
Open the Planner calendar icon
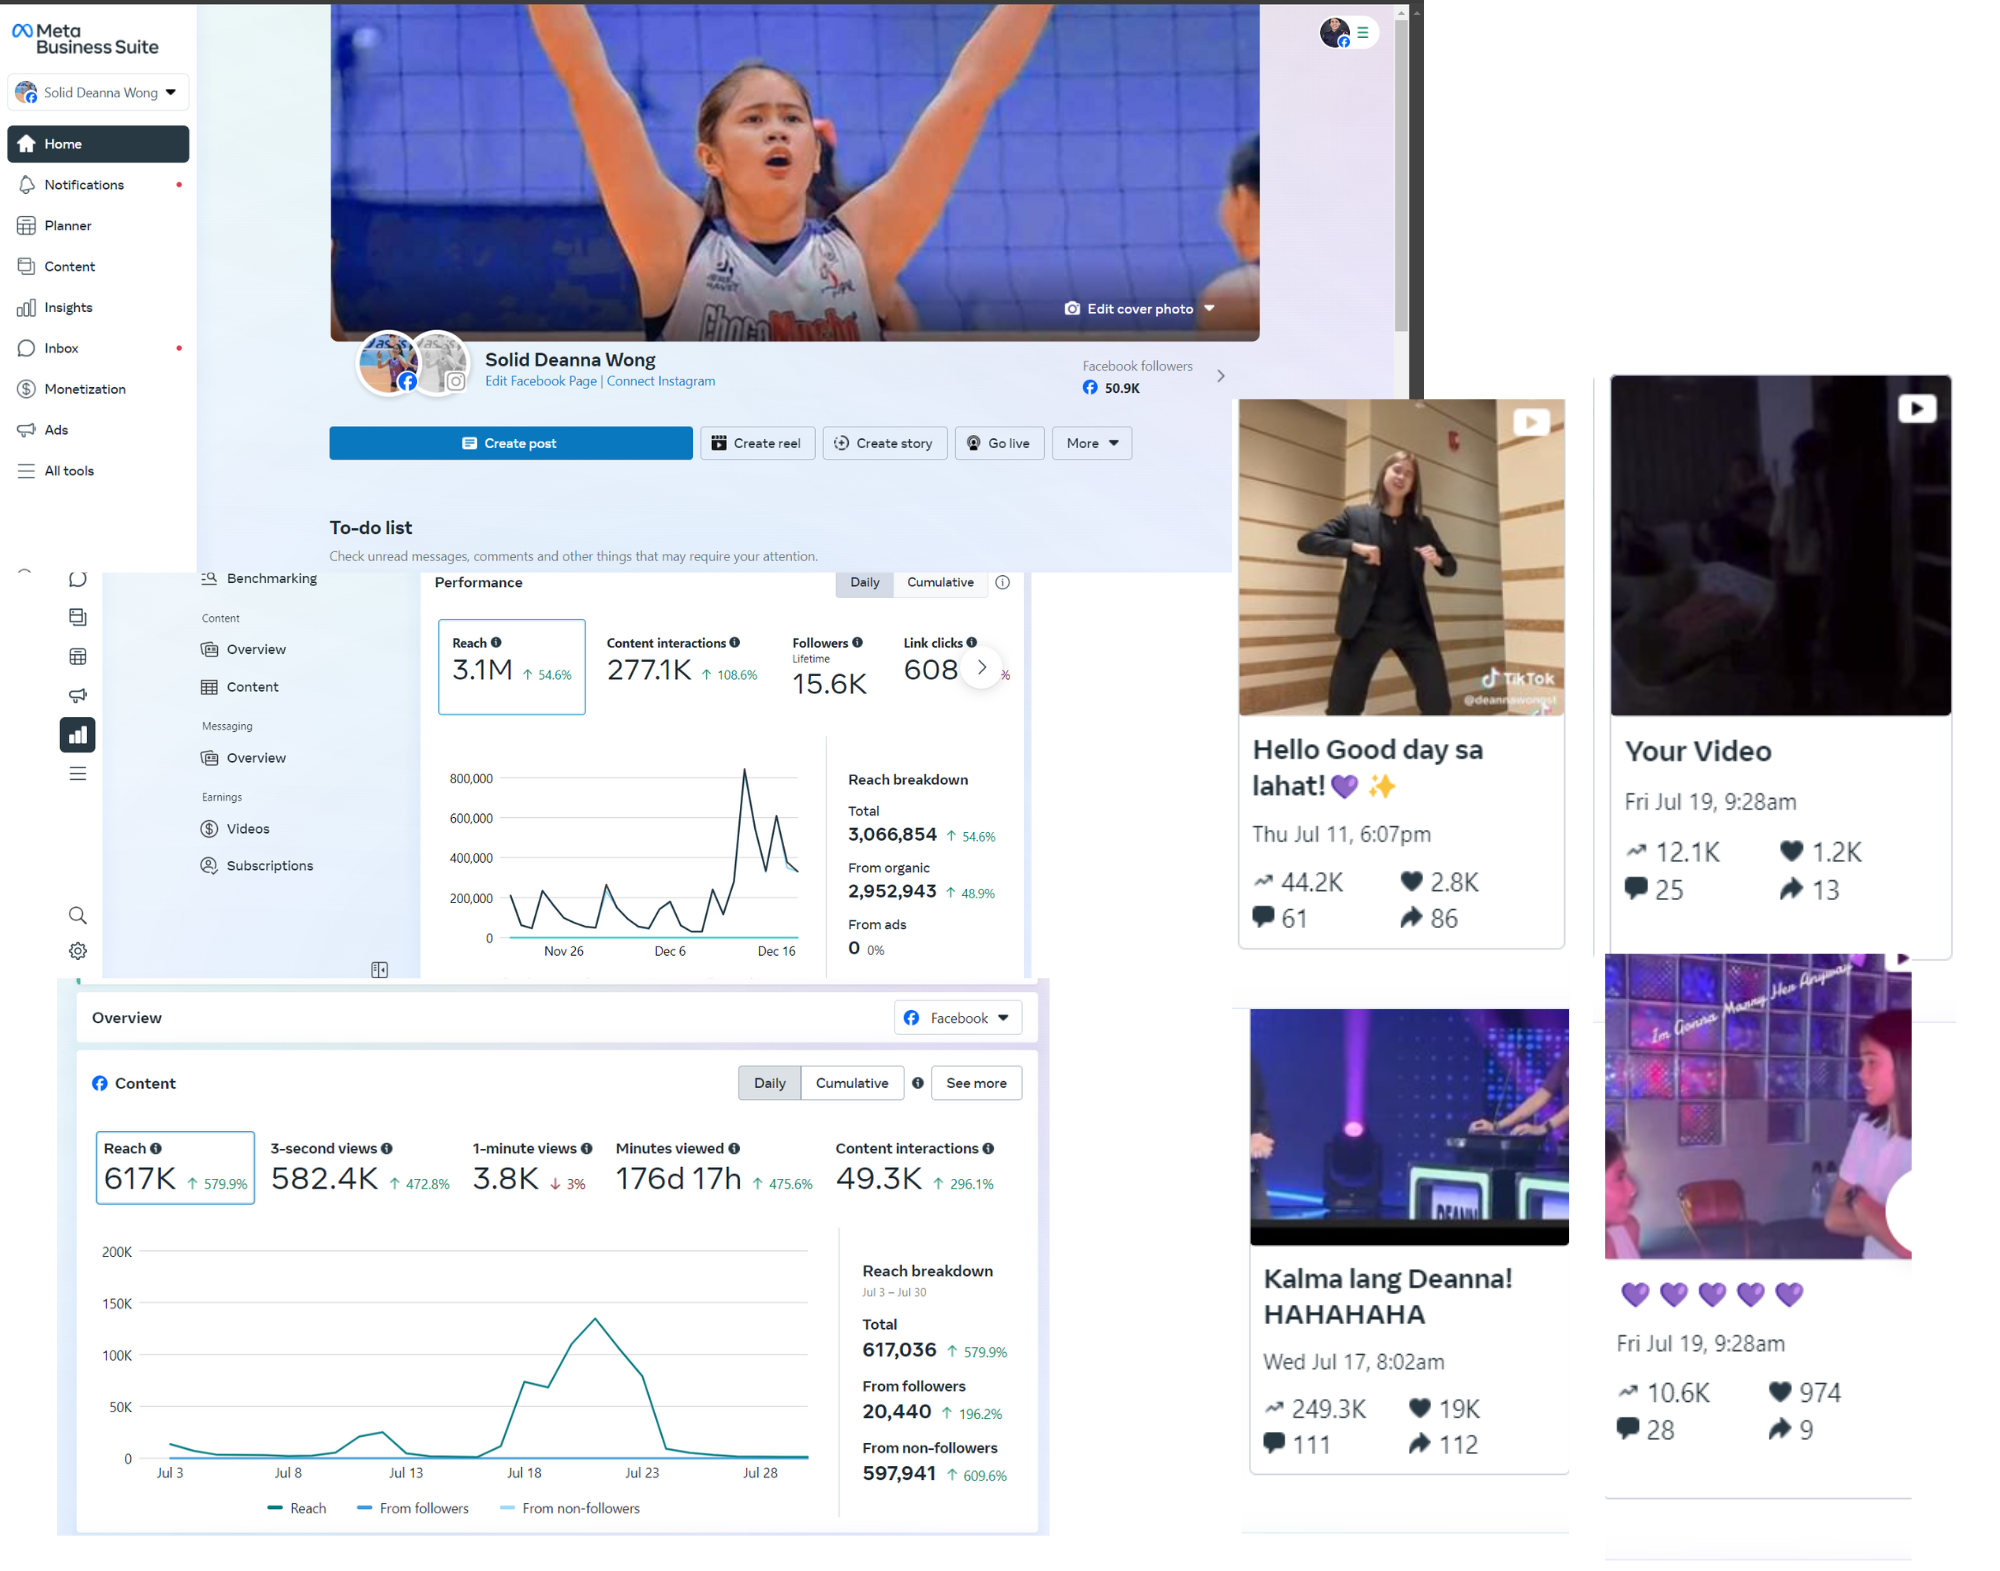point(27,226)
